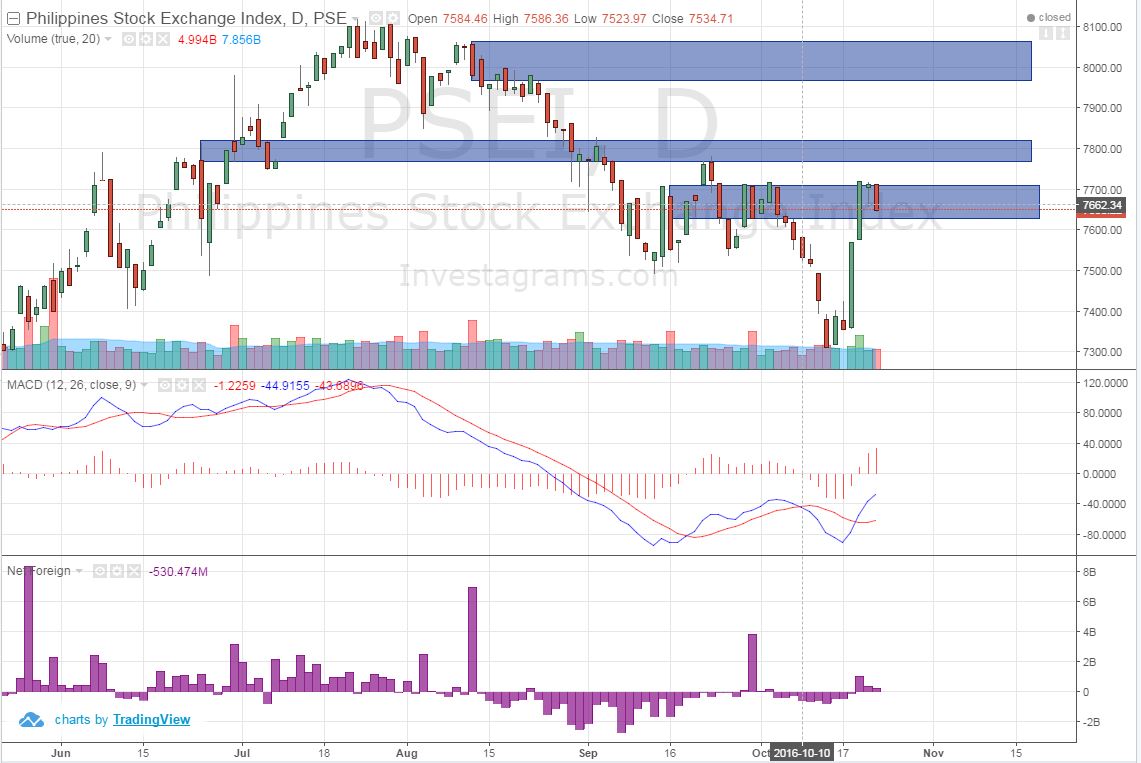Click the 2016-10-10 date marker on the timeline
Screen dimensions: 1141x763
(x=803, y=752)
